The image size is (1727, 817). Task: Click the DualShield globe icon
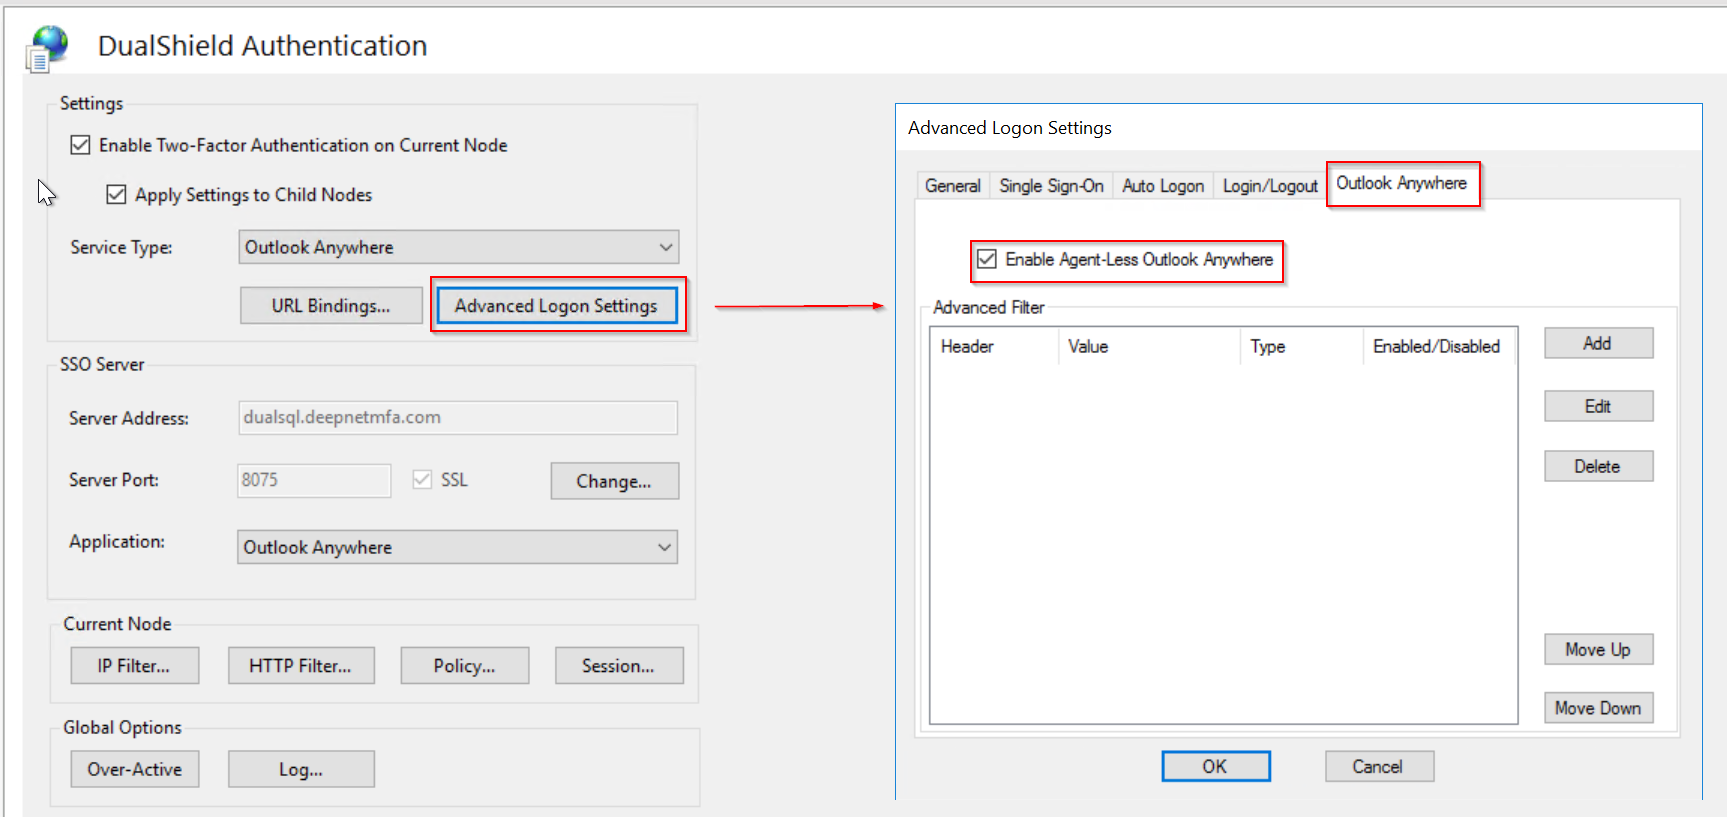pos(48,47)
